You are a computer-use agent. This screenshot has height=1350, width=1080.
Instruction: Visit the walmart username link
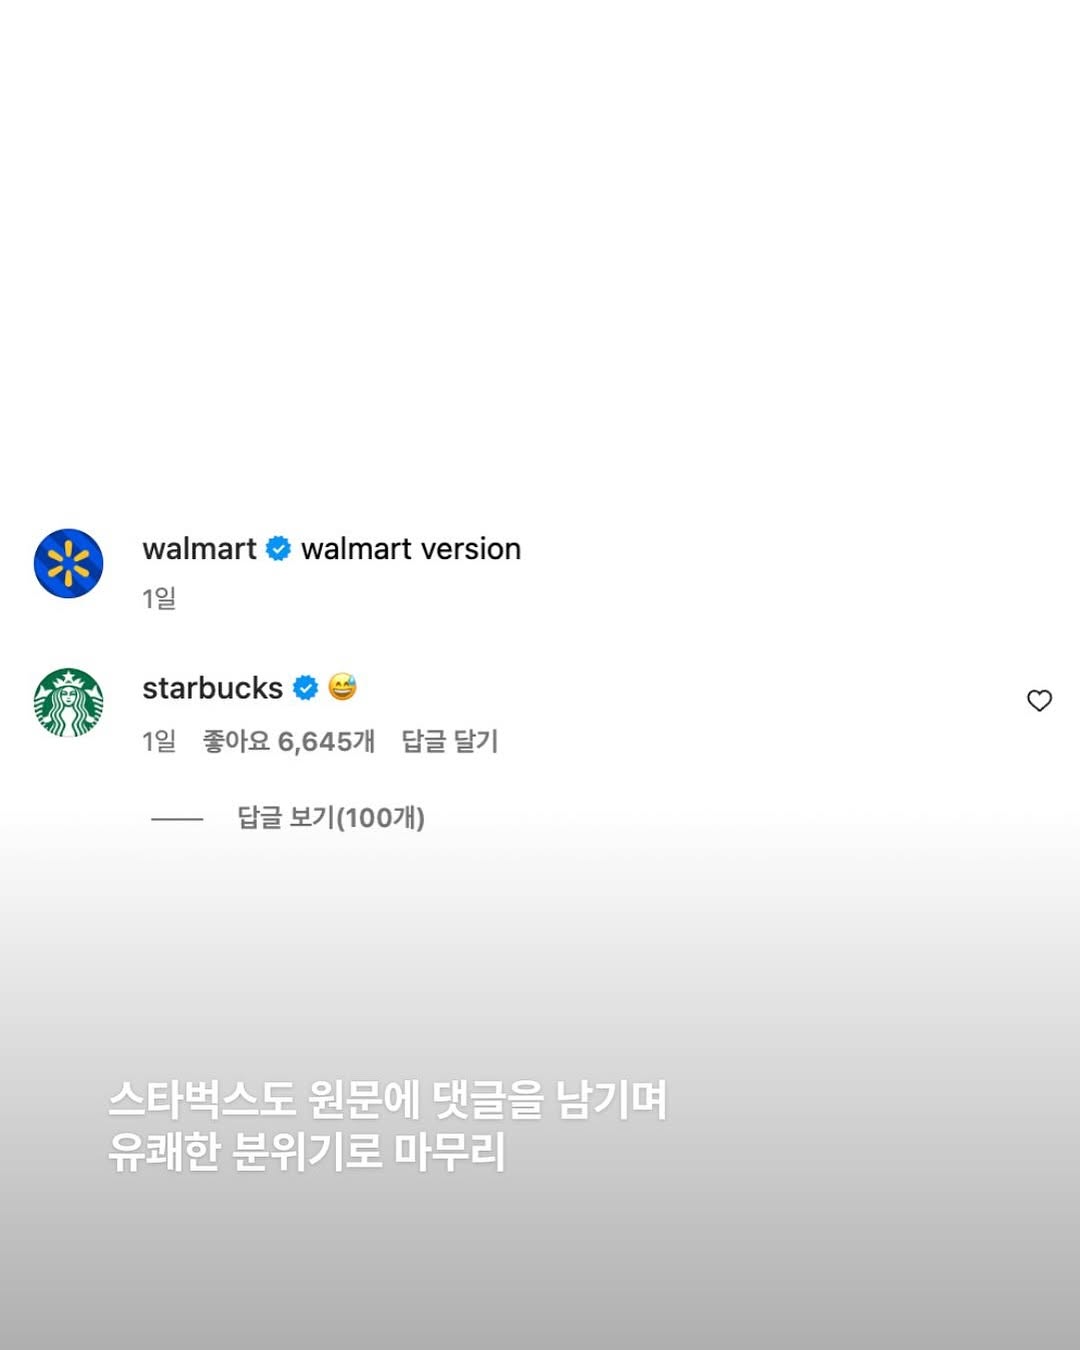pyautogui.click(x=199, y=549)
